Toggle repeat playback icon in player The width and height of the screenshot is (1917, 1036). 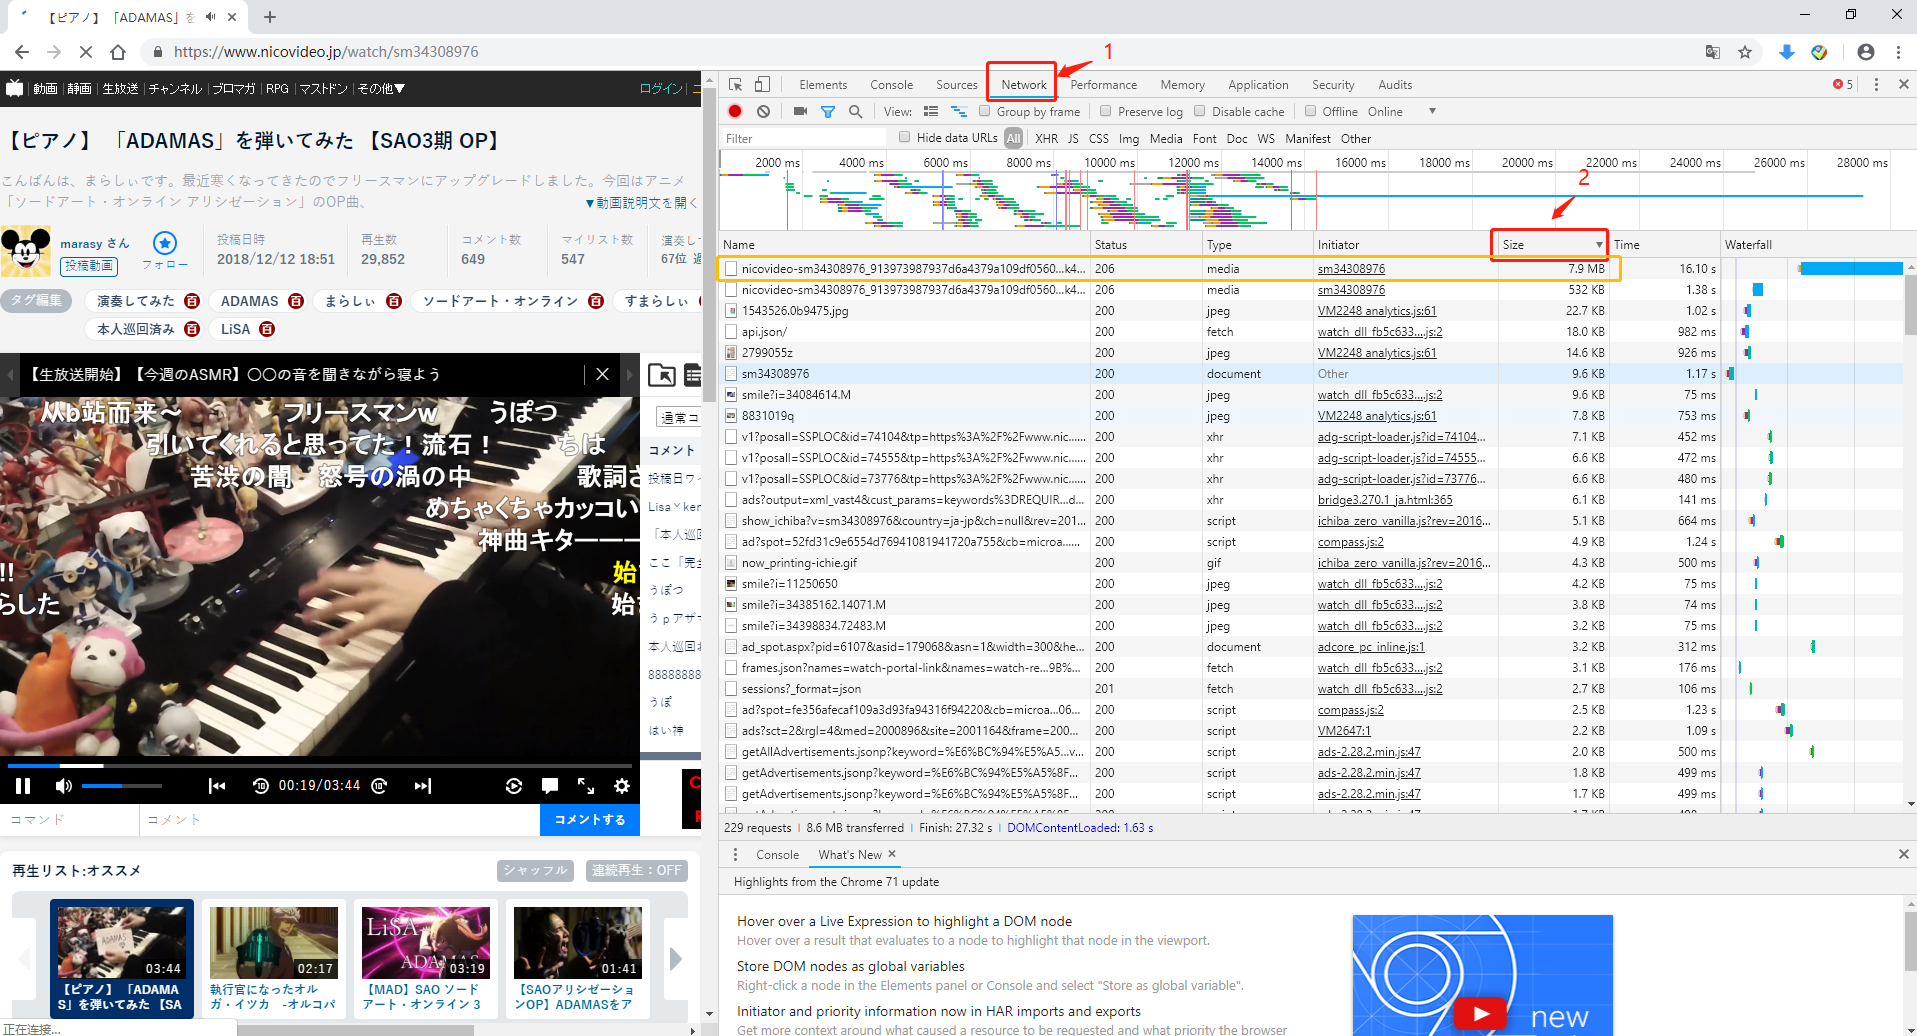point(514,786)
